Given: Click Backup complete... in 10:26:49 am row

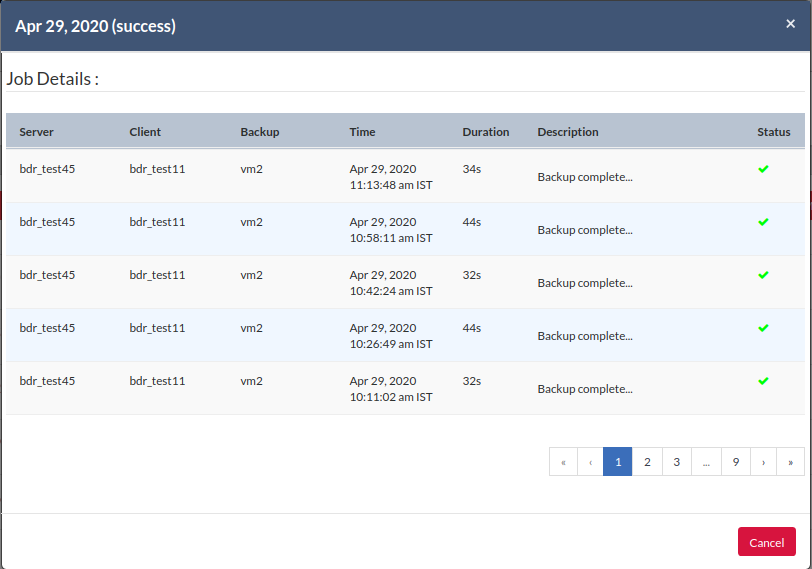Looking at the screenshot, I should 585,336.
